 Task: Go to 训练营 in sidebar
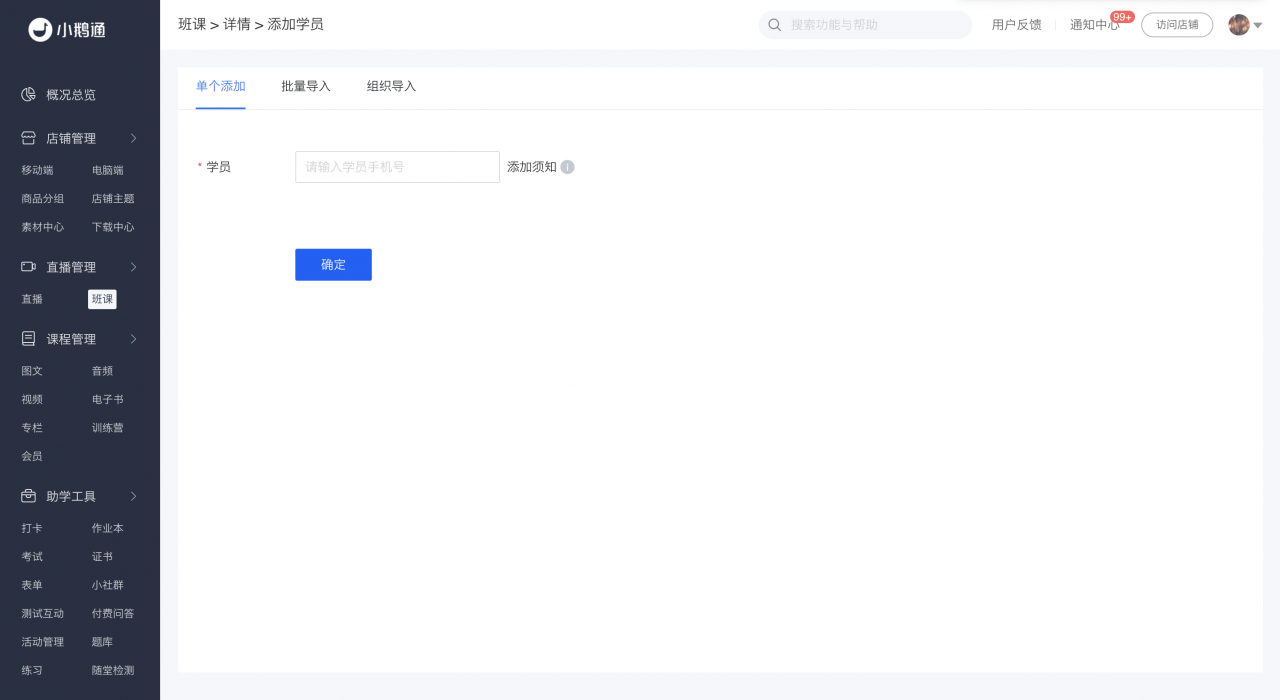[108, 428]
